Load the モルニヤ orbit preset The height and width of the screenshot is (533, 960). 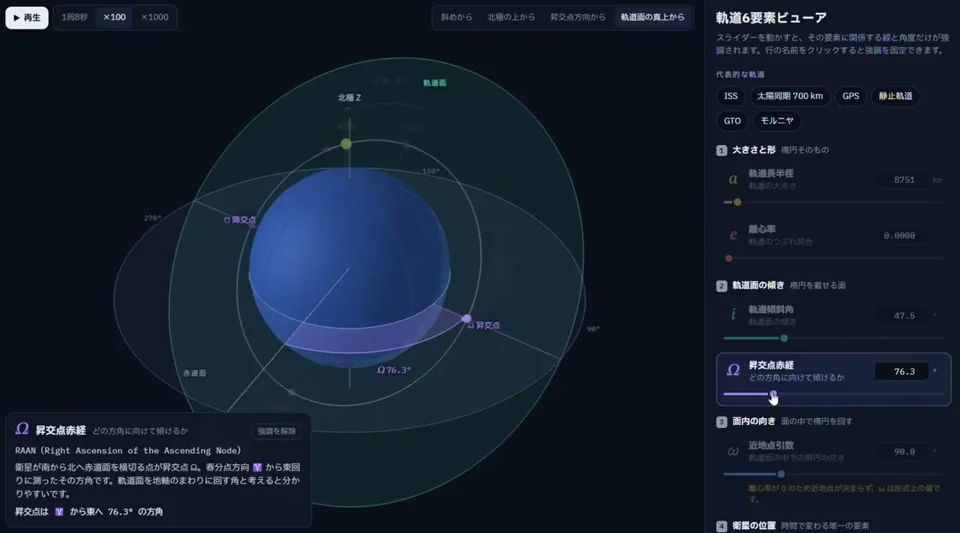click(x=777, y=121)
